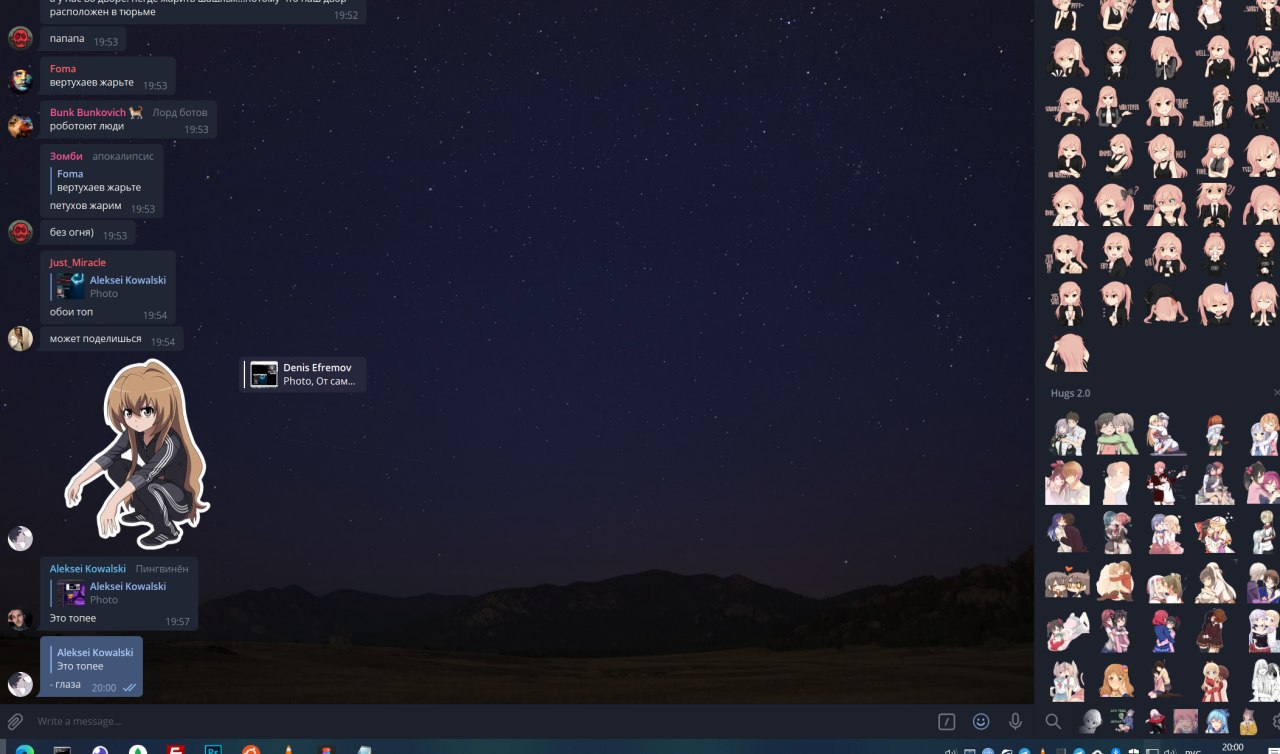Click Aleksei Kowalski sender name with Пингвинён tag
Screen dimensions: 1280x754
click(x=88, y=568)
